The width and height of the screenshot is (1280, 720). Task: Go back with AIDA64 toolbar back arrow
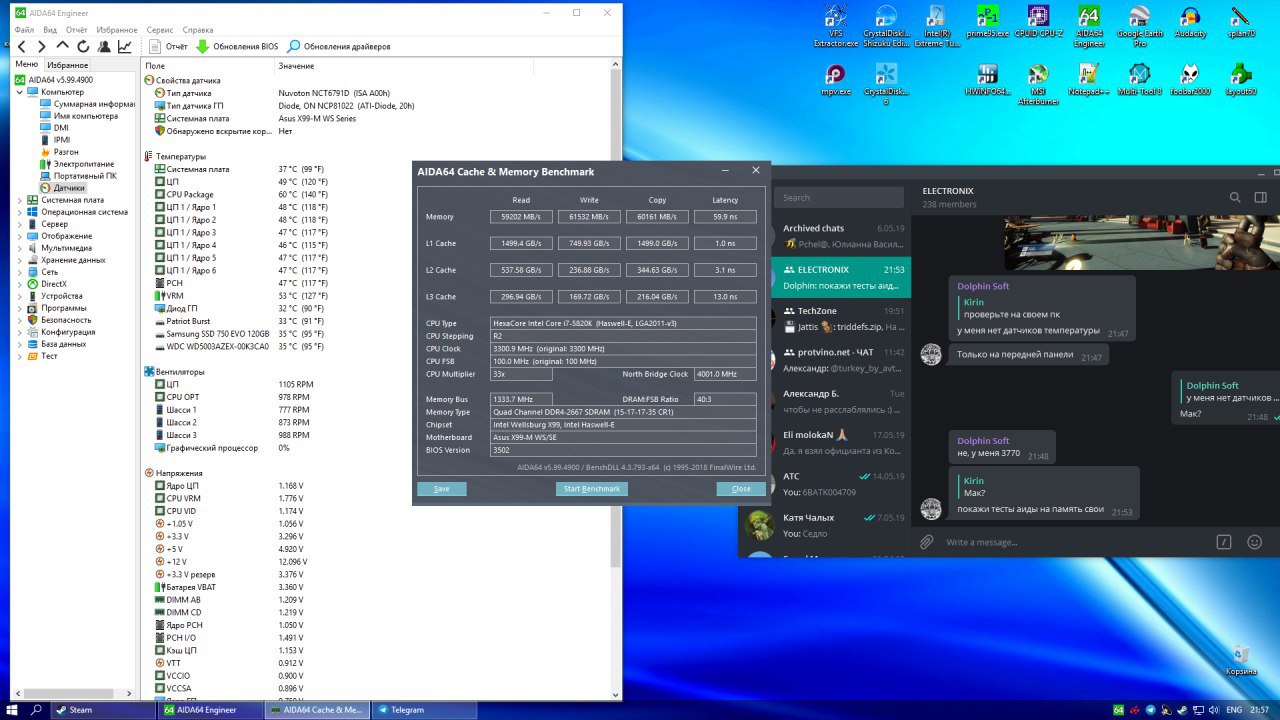[22, 46]
